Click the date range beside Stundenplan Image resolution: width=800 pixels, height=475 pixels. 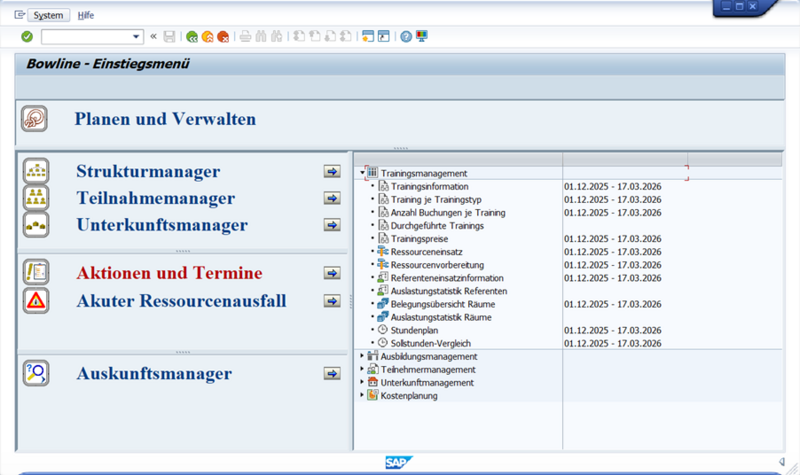(612, 331)
